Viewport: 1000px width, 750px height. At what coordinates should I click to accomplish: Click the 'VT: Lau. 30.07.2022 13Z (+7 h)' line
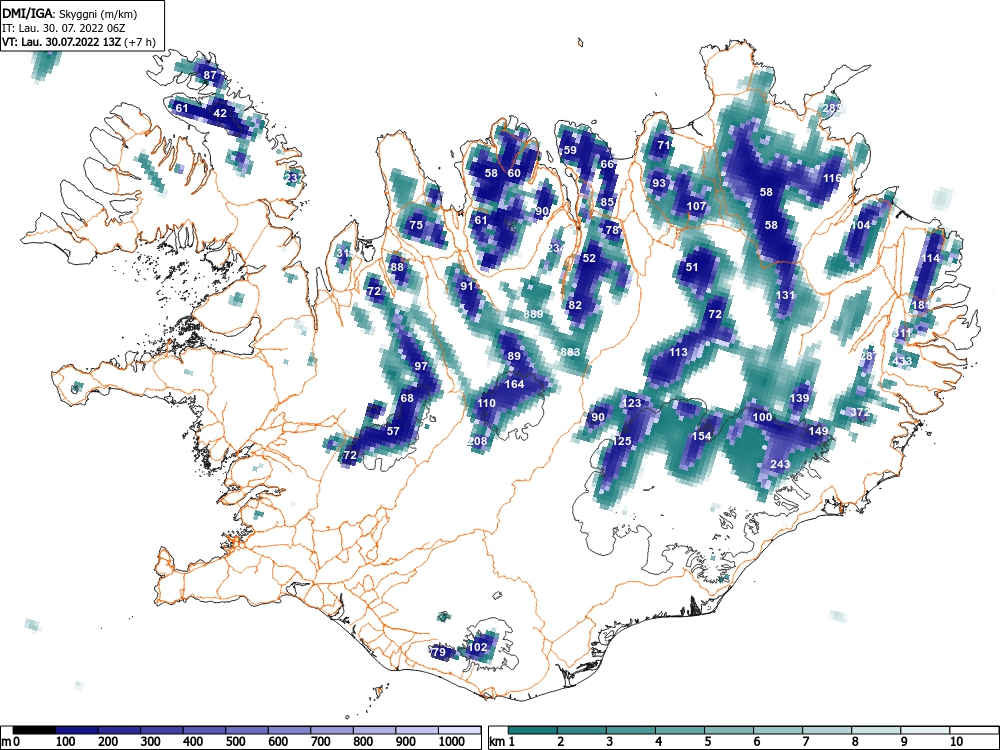[x=78, y=42]
